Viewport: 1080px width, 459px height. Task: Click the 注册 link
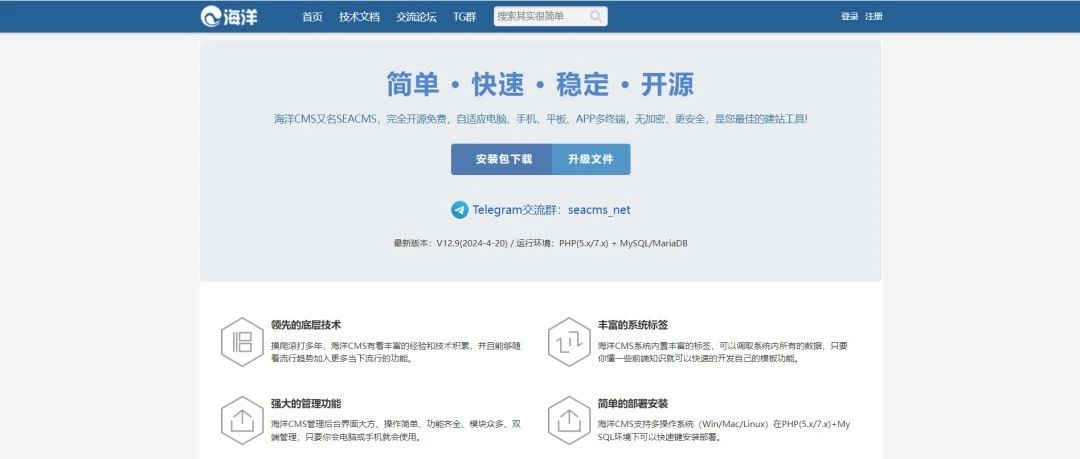click(x=874, y=17)
